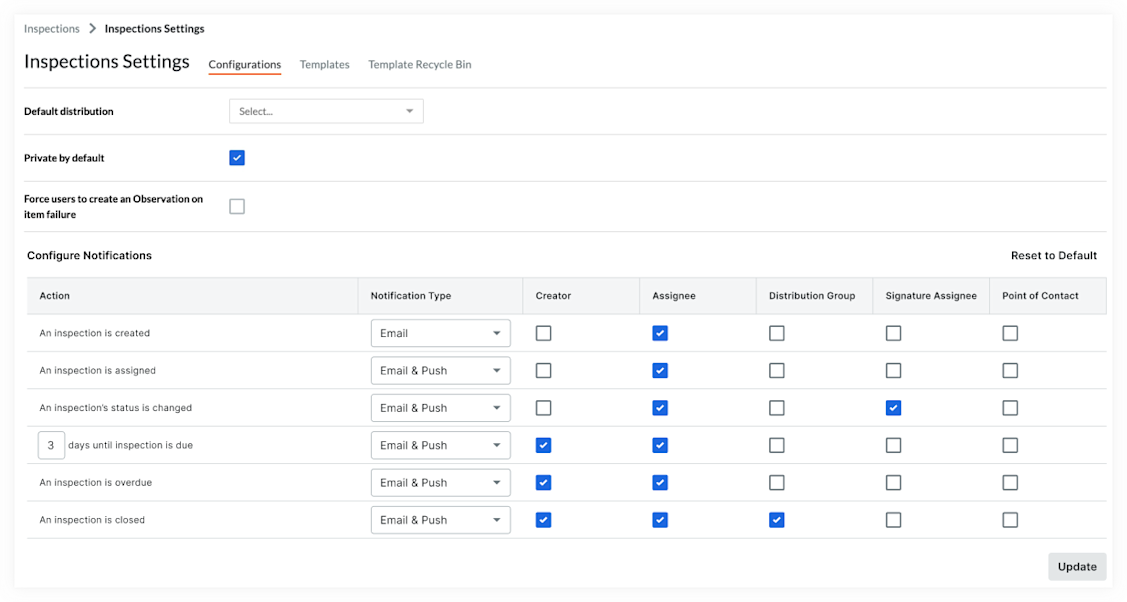Check Point of Contact for inspection's status changed
This screenshot has height=602, width=1127.
coord(1010,408)
